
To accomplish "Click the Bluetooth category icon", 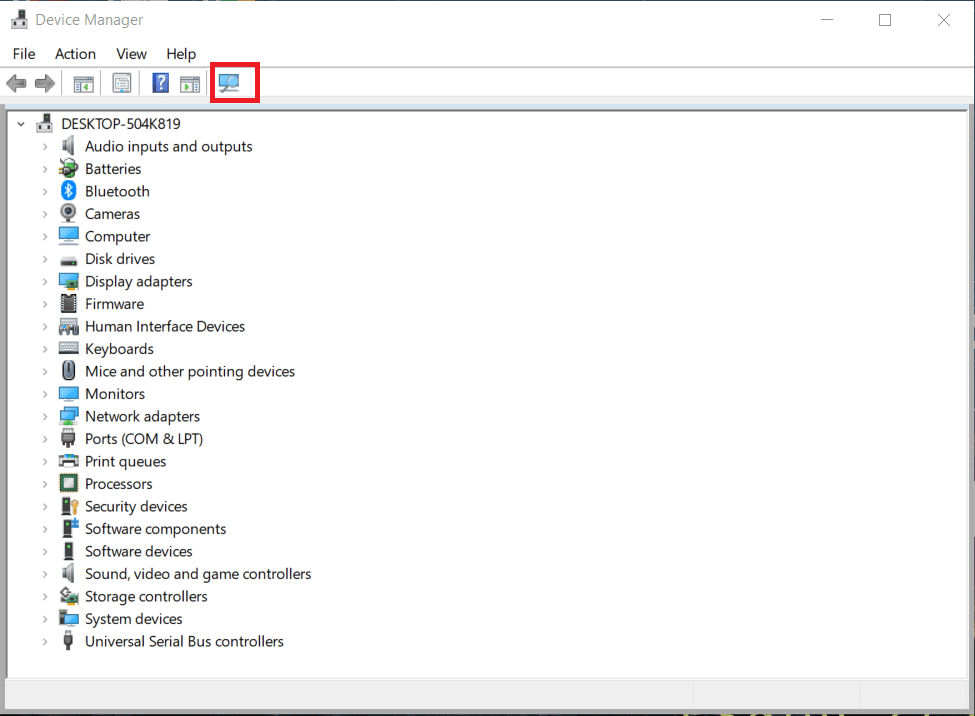I will click(x=68, y=191).
